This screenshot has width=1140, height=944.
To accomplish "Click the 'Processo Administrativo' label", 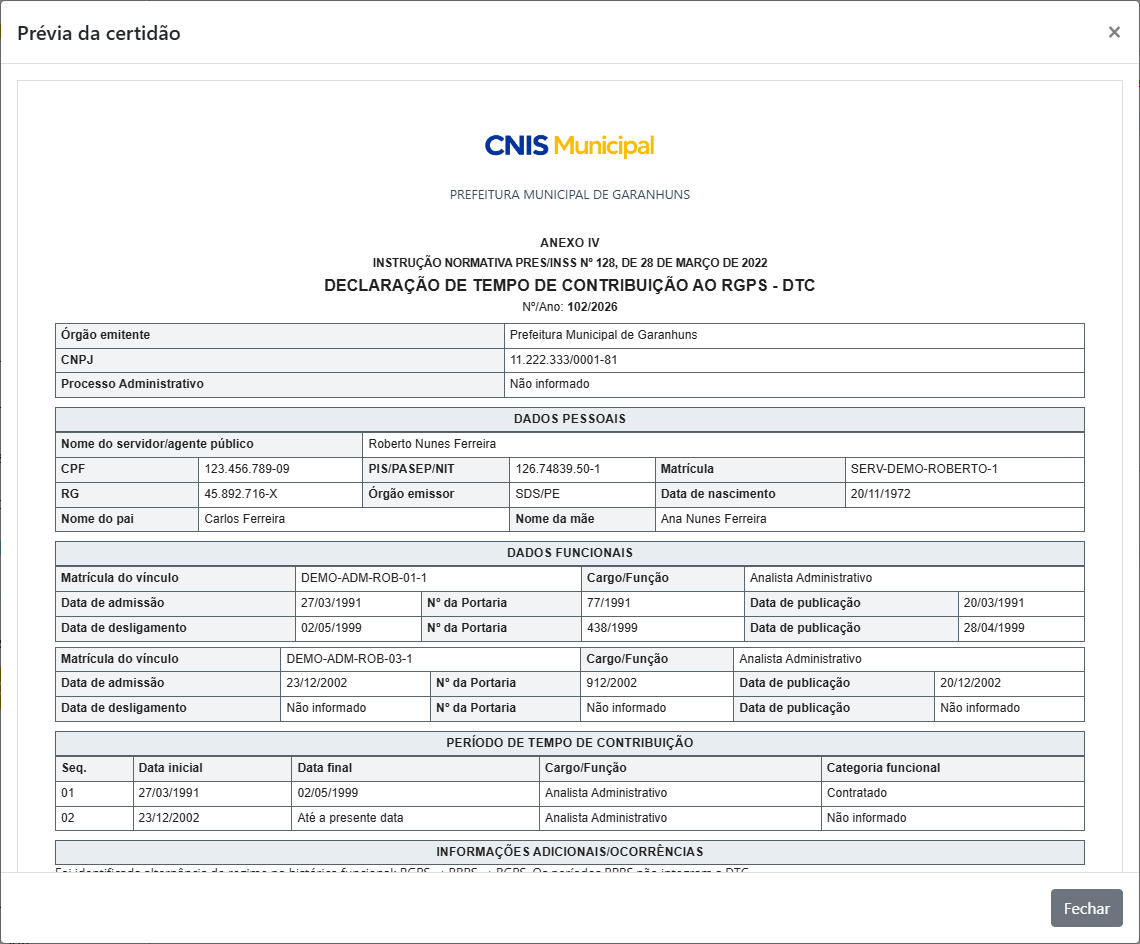I will pos(132,384).
